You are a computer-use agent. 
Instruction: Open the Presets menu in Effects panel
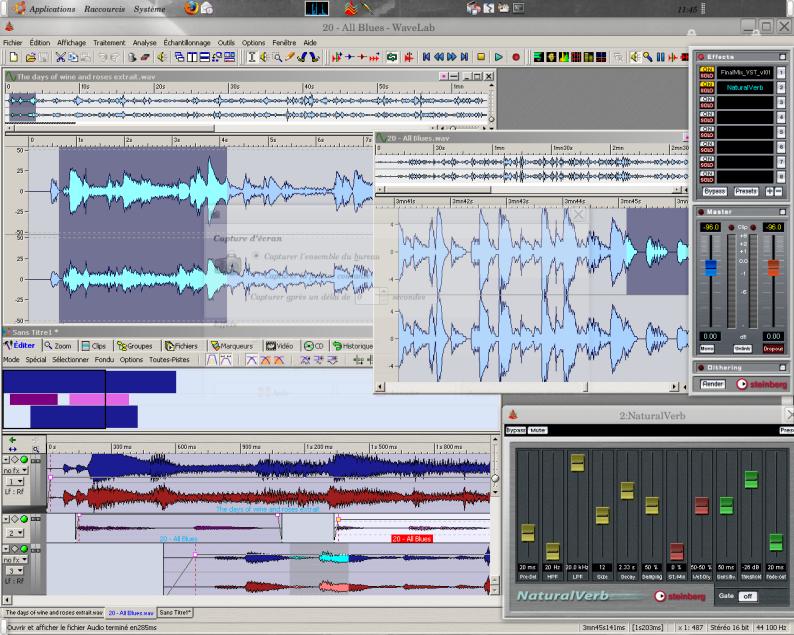coord(745,191)
